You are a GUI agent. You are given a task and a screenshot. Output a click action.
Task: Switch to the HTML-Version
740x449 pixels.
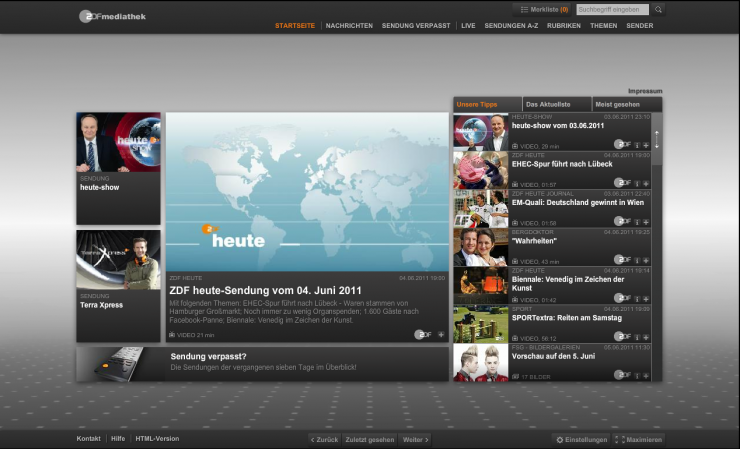pyautogui.click(x=157, y=439)
